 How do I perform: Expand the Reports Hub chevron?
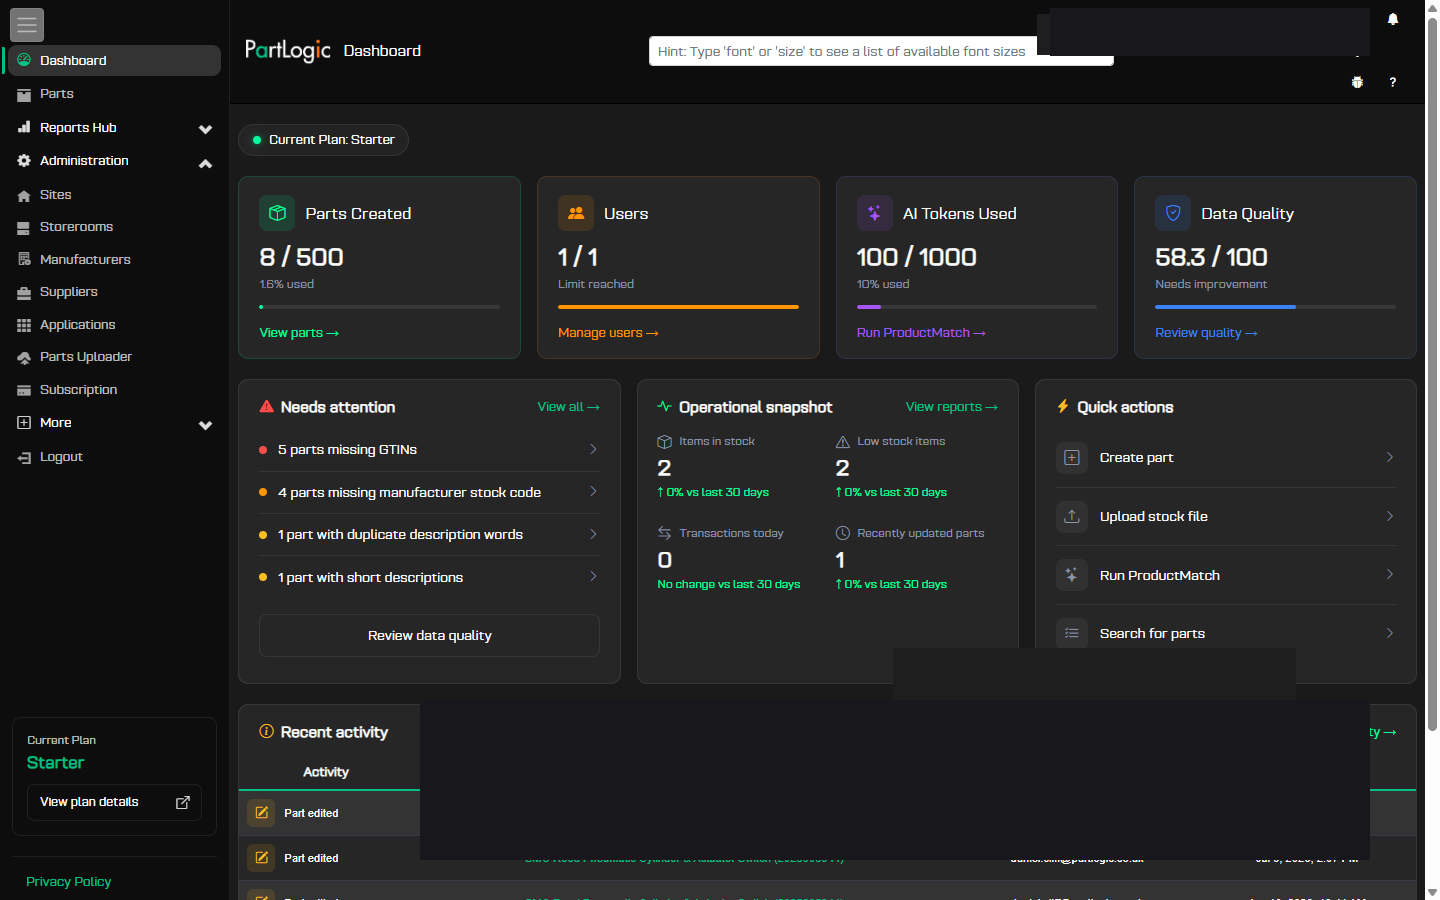point(205,129)
